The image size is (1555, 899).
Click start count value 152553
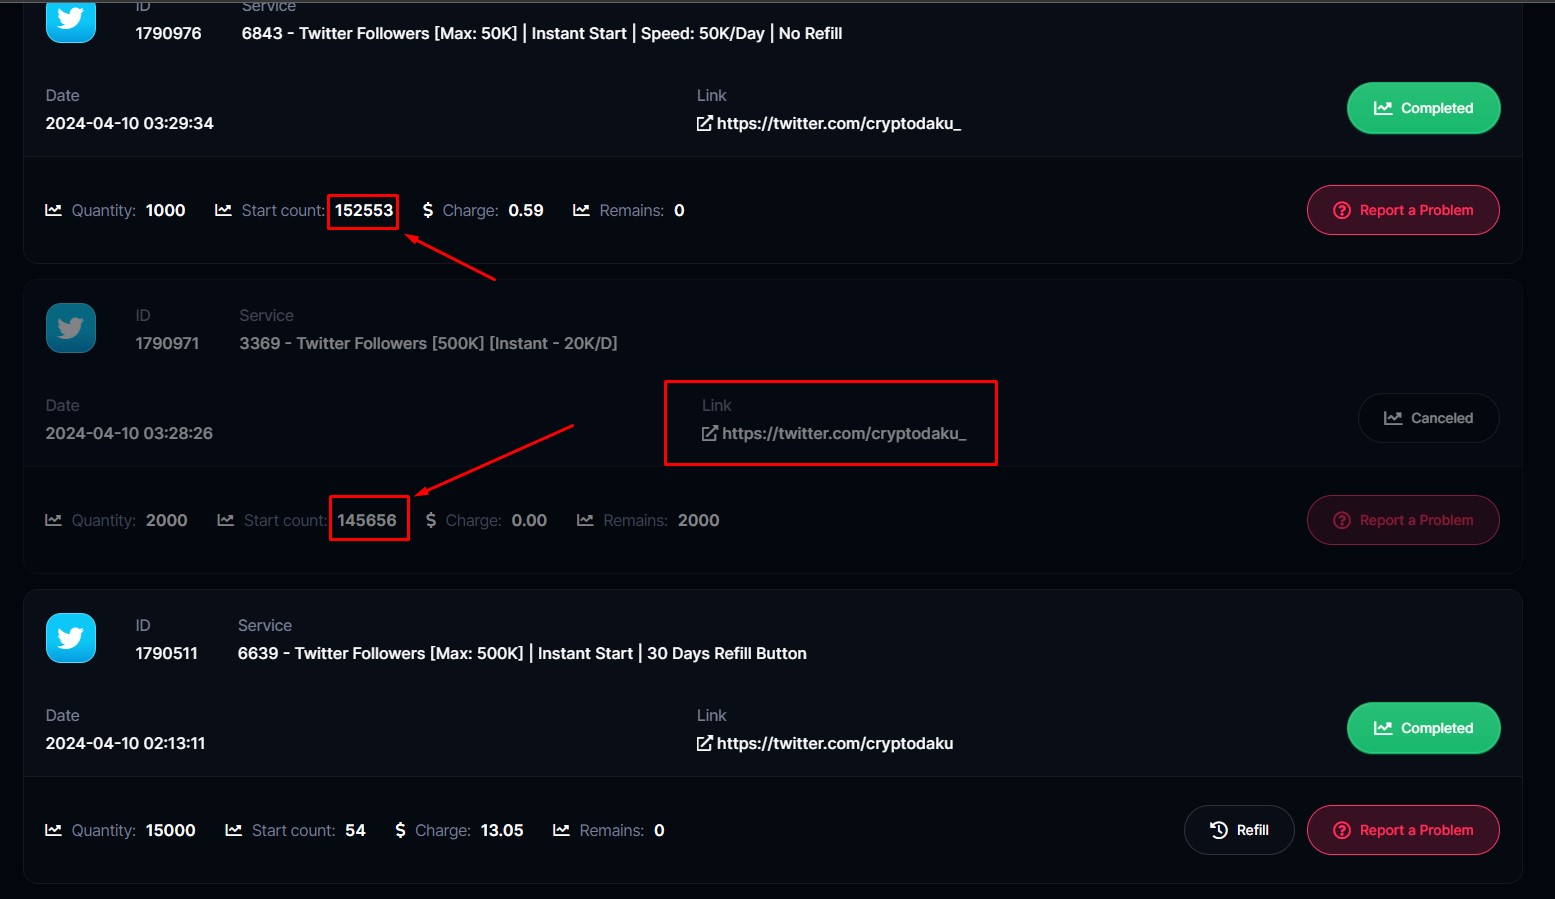click(x=364, y=210)
